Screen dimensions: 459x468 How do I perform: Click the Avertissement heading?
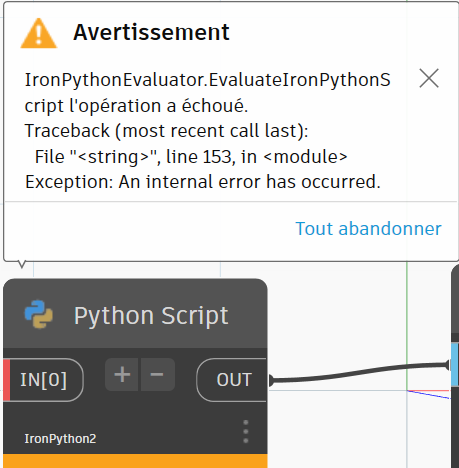(x=151, y=32)
